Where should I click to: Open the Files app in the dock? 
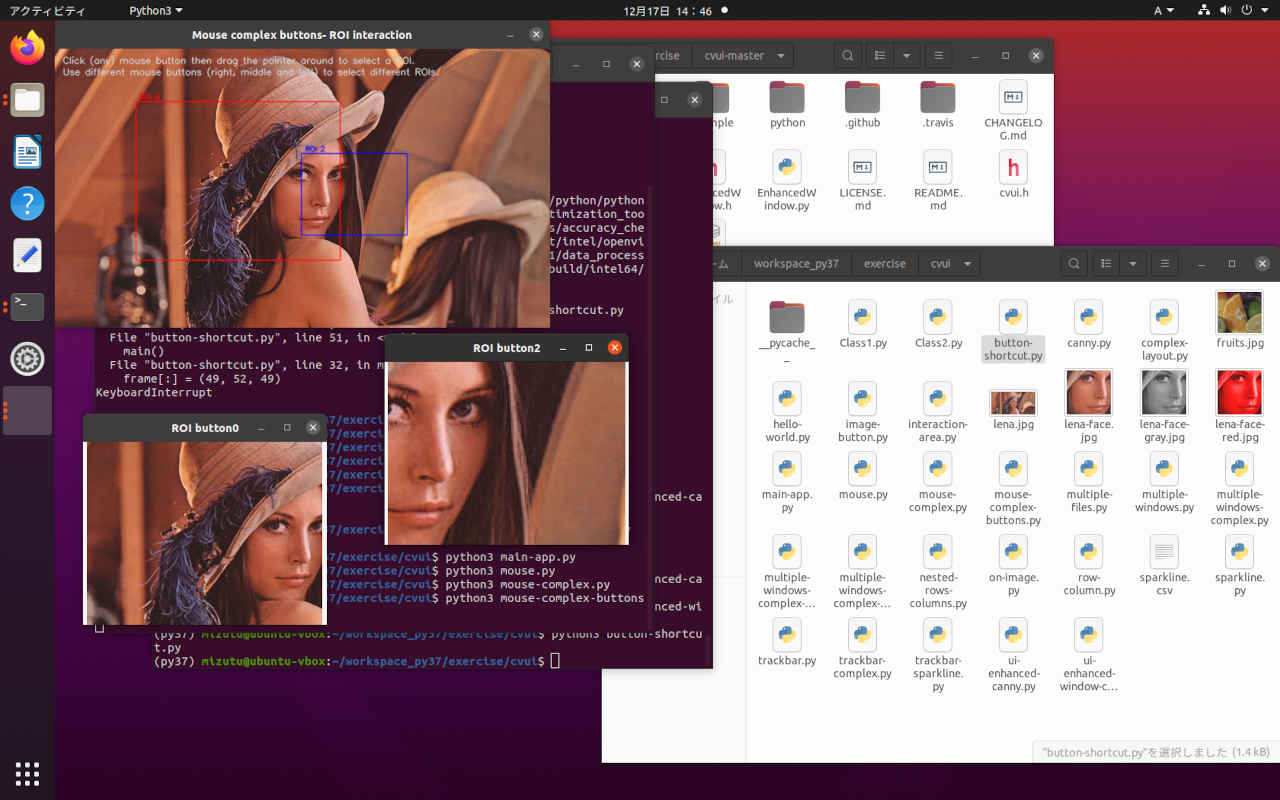pyautogui.click(x=27, y=100)
